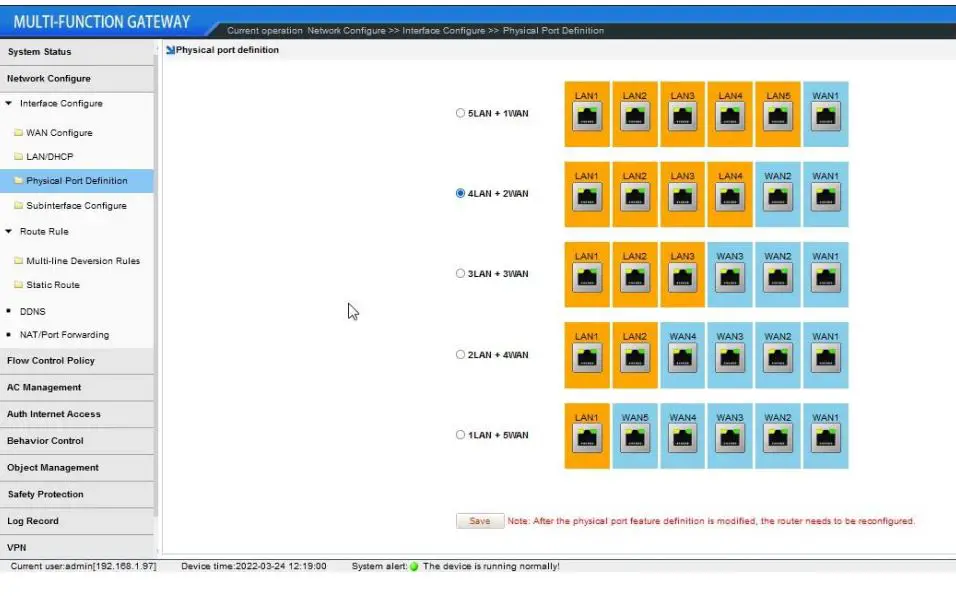Click LAN5 port in 5LAN + 1WAN row

coord(778,114)
